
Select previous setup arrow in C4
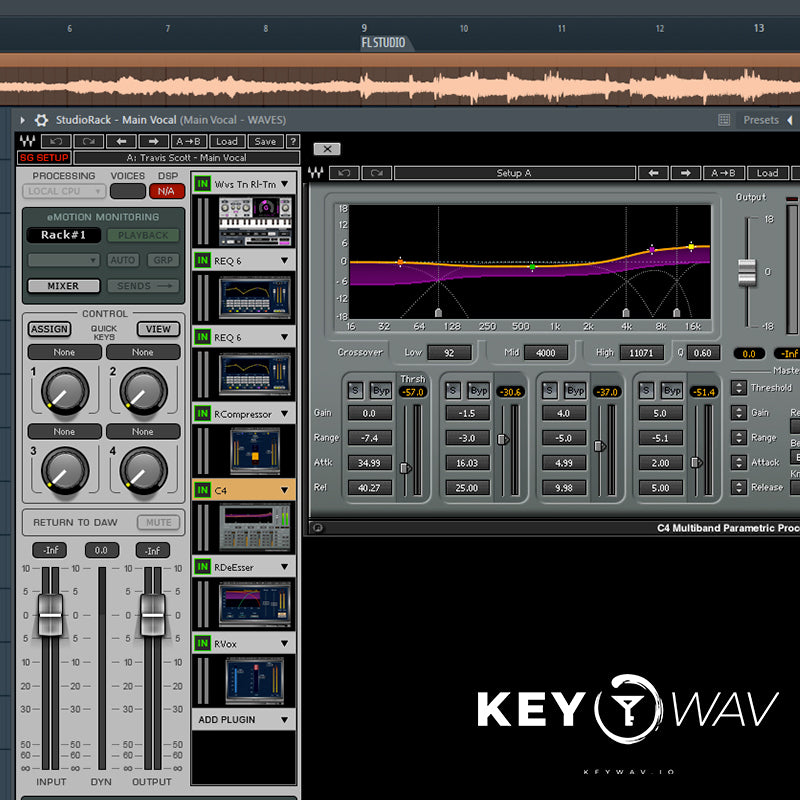653,173
